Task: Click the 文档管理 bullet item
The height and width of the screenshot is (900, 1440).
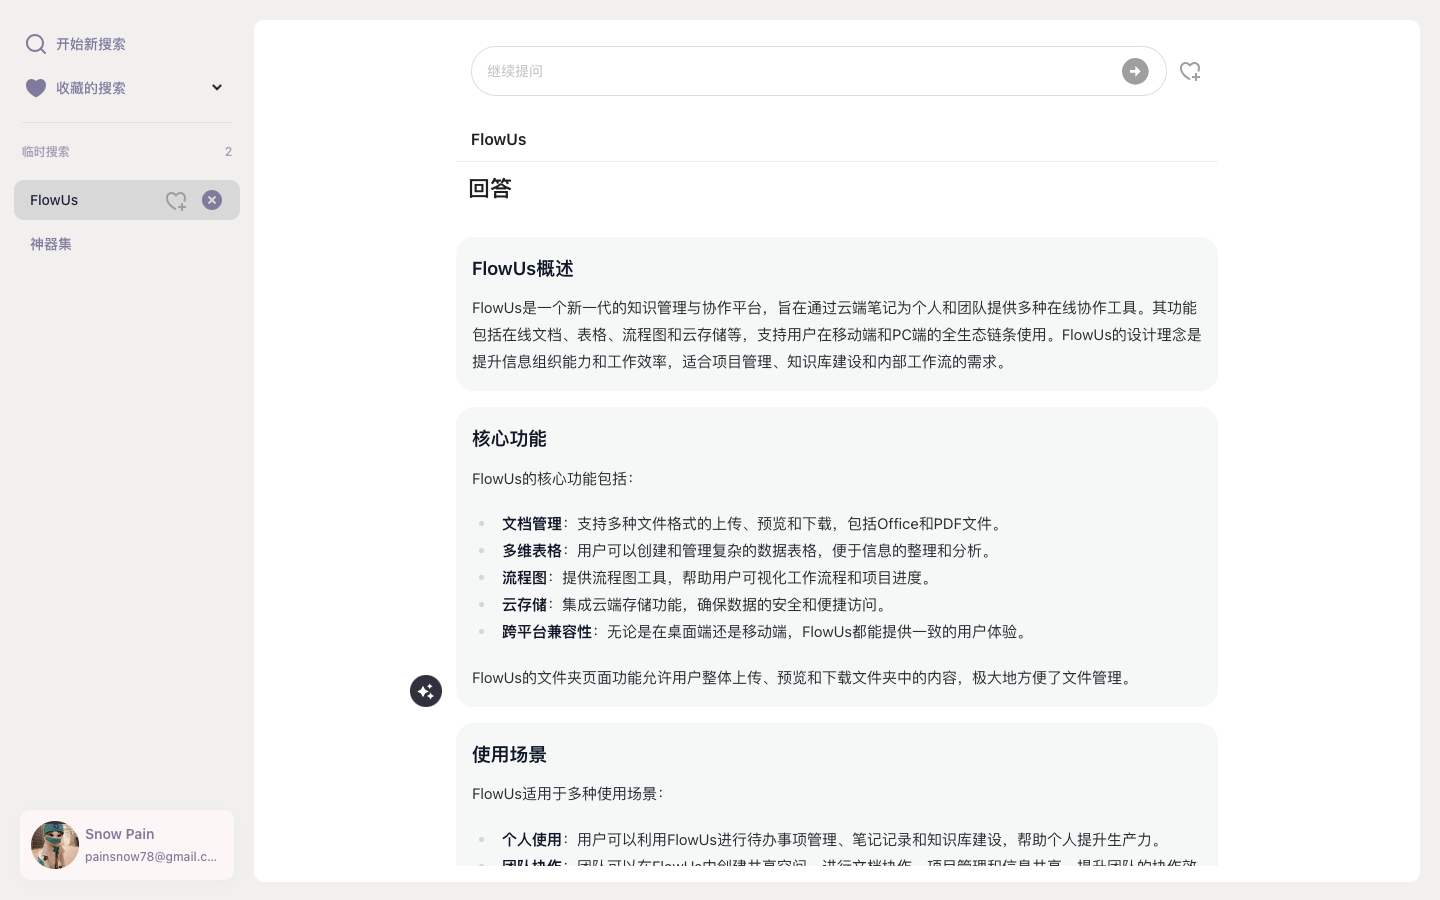Action: [x=754, y=524]
